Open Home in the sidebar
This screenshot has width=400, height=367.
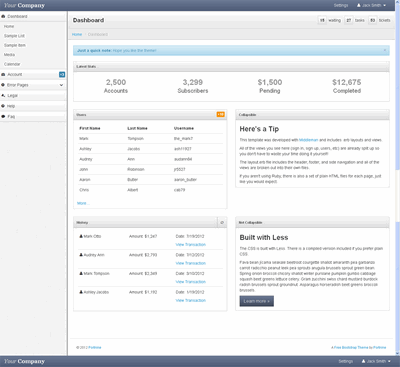pos(9,26)
